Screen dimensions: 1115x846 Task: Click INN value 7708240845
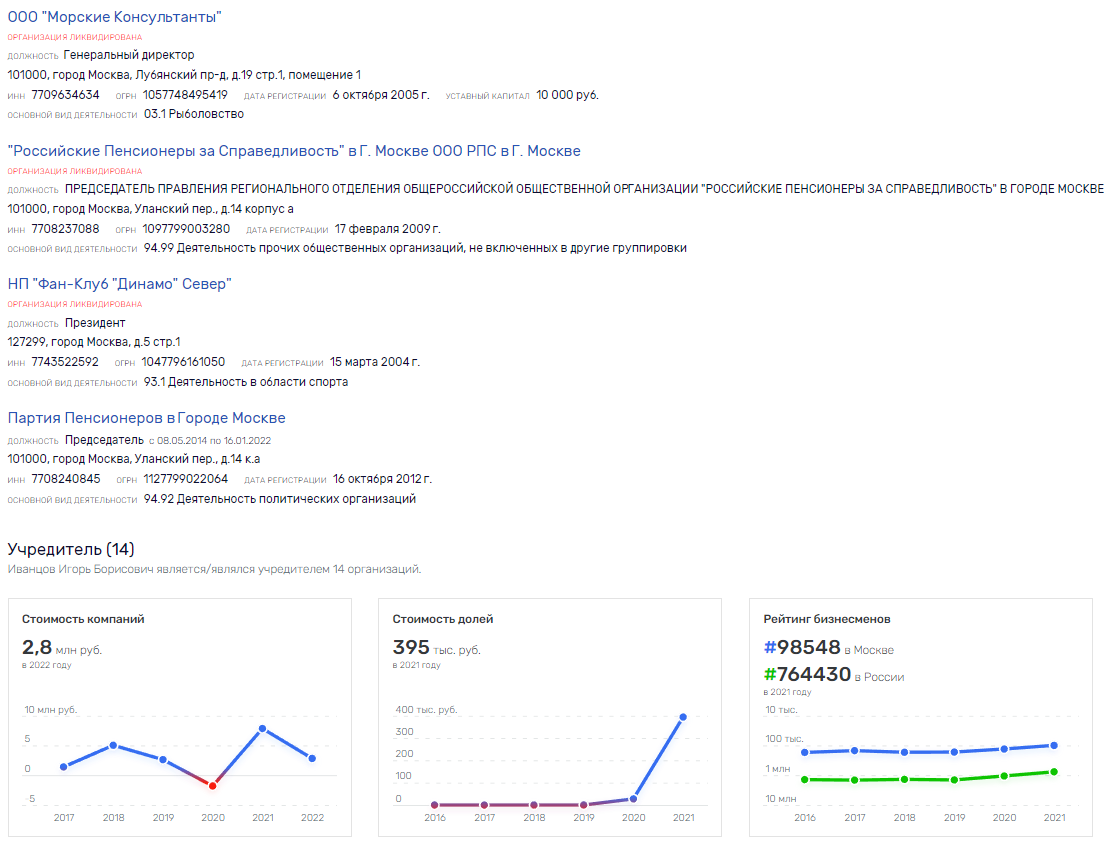[66, 479]
